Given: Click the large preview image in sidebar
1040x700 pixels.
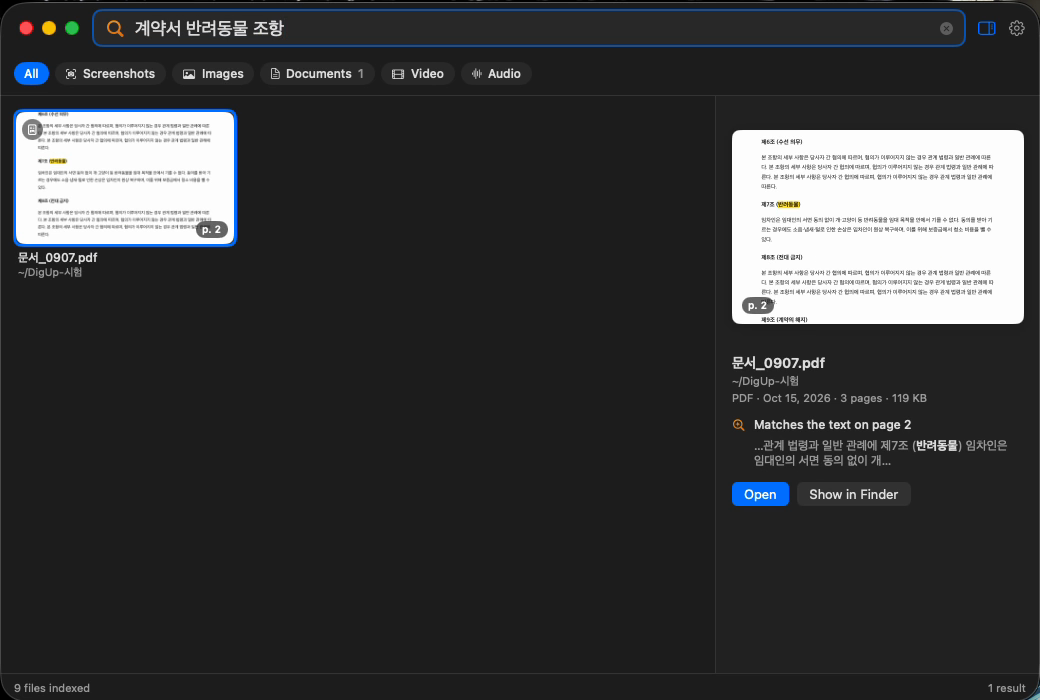Looking at the screenshot, I should (x=878, y=227).
